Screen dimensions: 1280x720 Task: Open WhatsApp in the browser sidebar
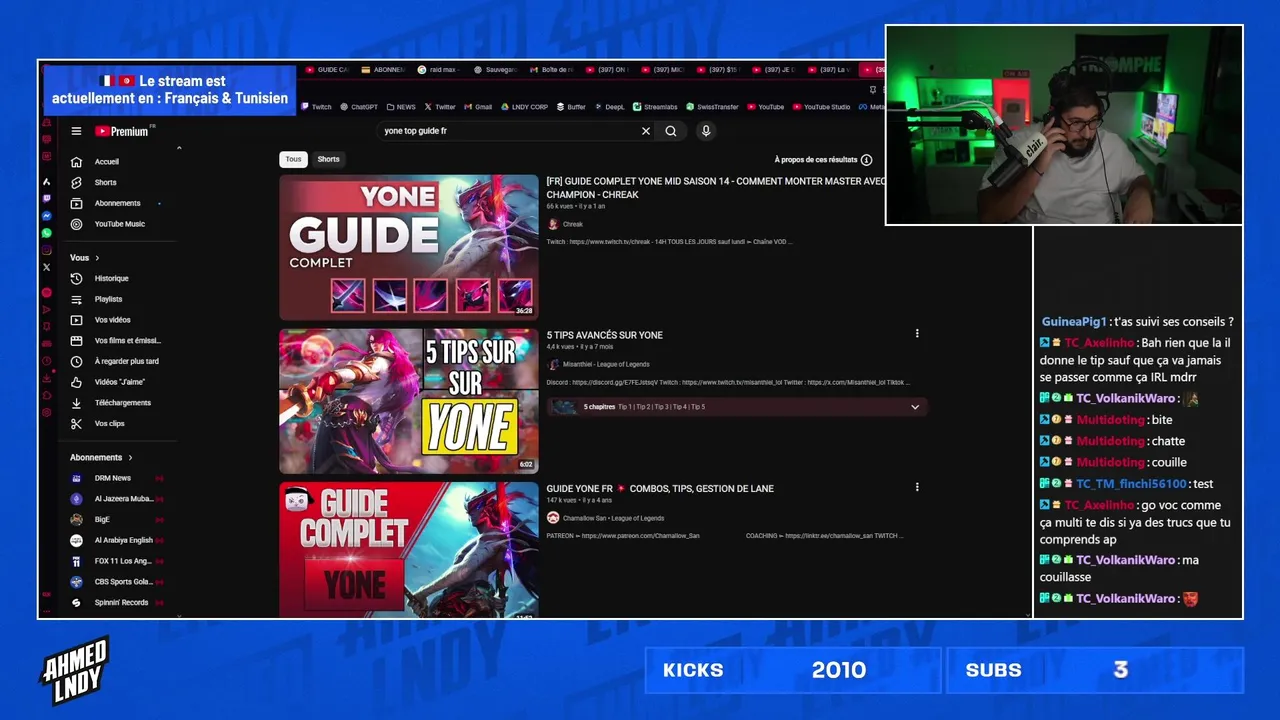tap(46, 233)
